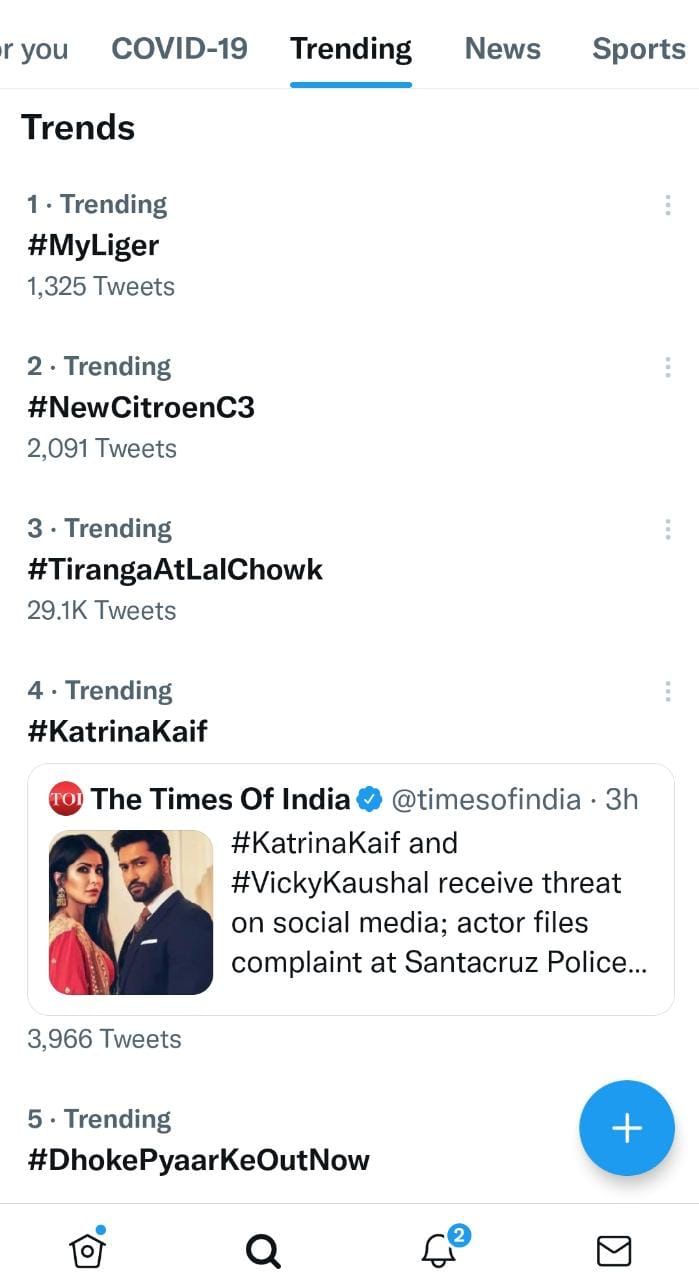This screenshot has height=1280, width=699.
Task: Open the #DhokePyaarKeOutNow hashtag
Action: point(198,1160)
